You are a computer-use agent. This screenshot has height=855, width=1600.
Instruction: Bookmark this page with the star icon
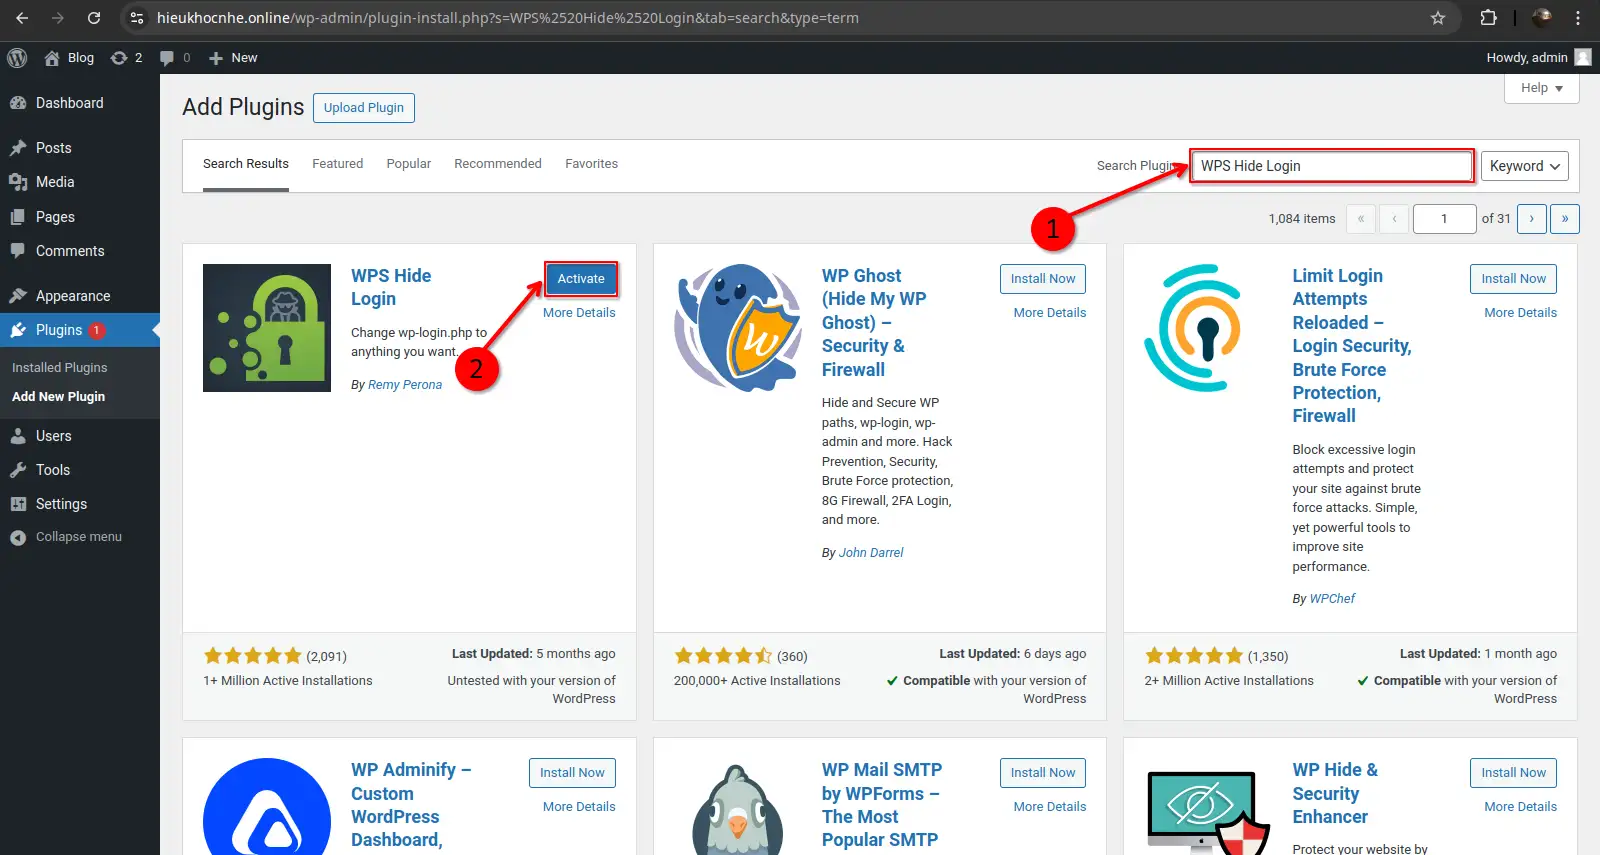point(1438,18)
